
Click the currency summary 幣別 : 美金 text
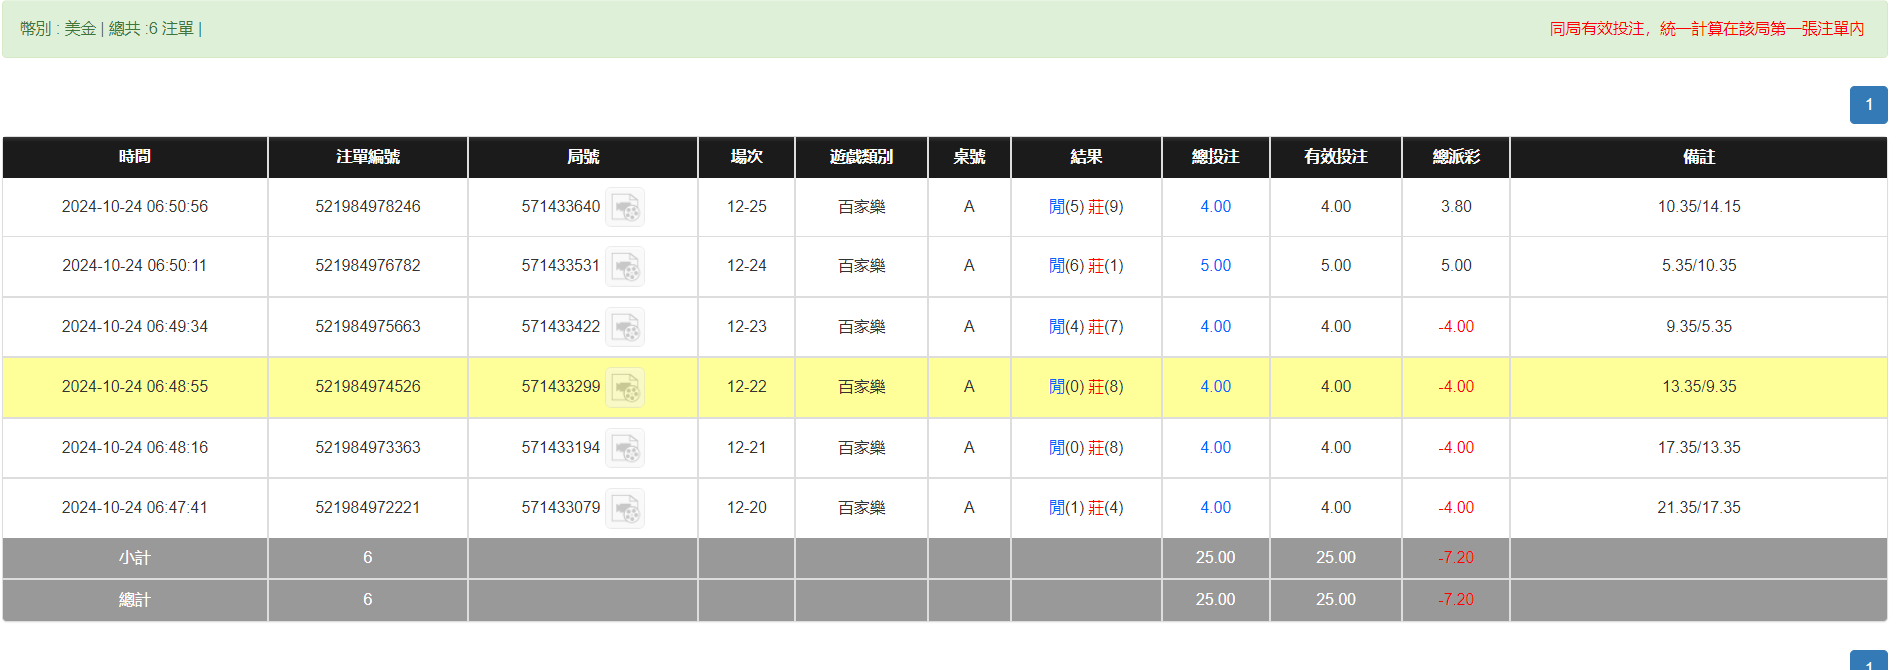click(58, 29)
